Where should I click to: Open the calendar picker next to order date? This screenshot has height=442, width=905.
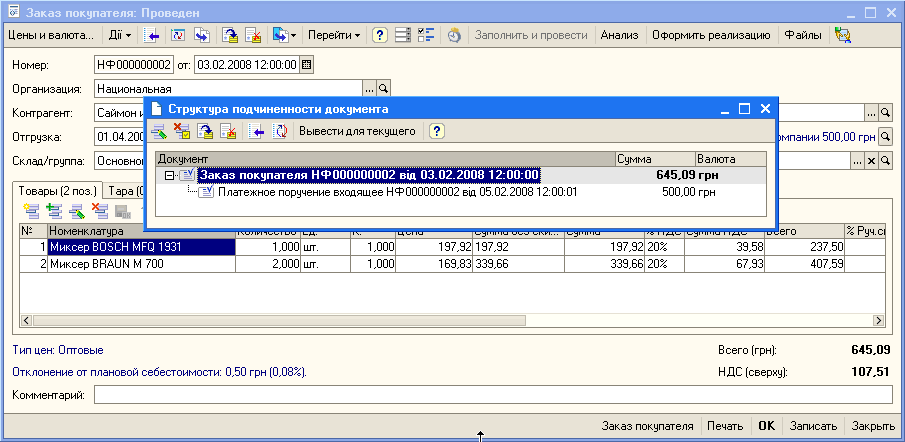[306, 64]
